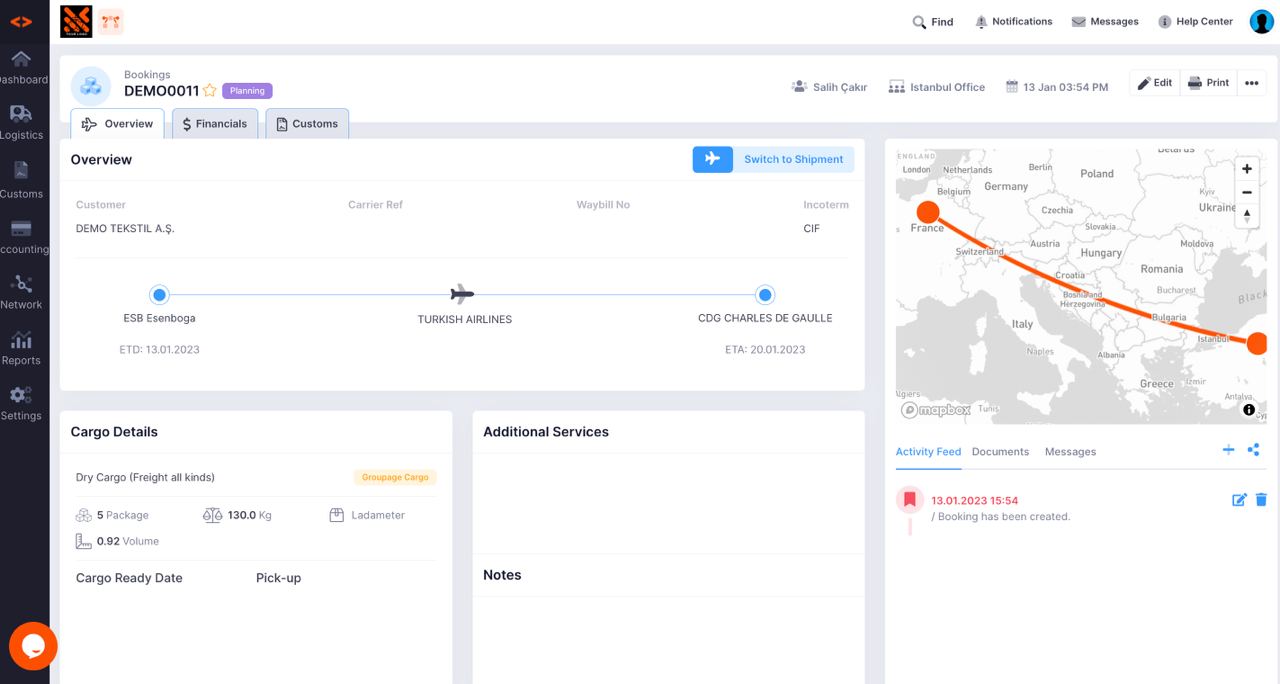Open the share options for the activity feed
The width and height of the screenshot is (1280, 684).
(x=1254, y=450)
